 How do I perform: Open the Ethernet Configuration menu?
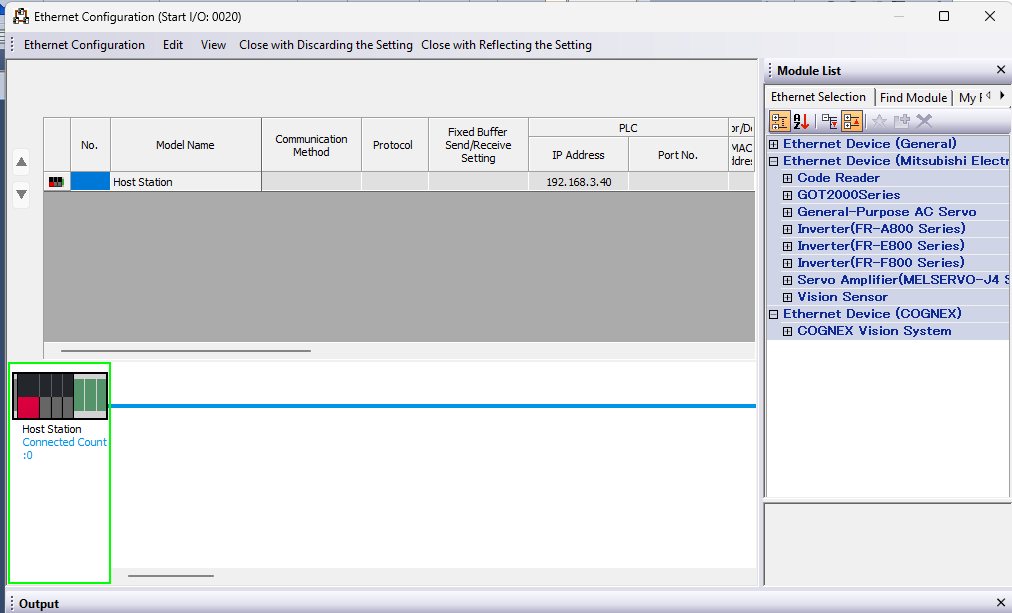point(84,45)
